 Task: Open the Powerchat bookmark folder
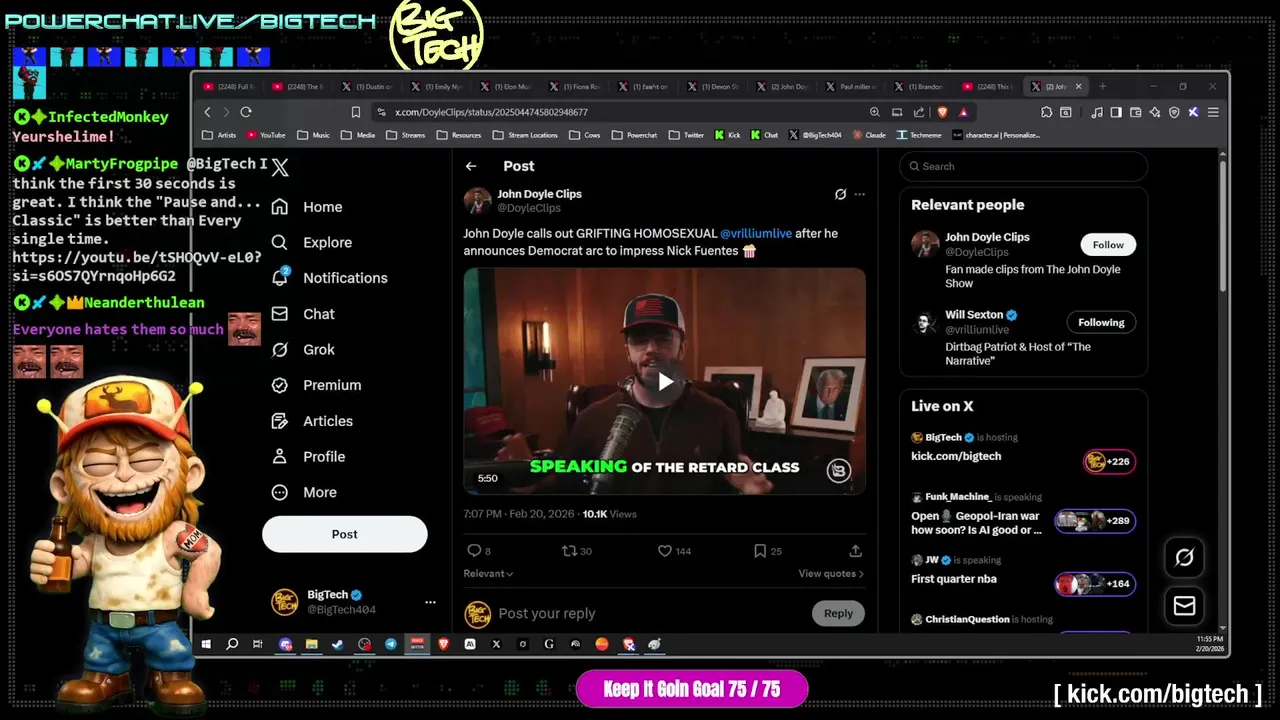635,135
